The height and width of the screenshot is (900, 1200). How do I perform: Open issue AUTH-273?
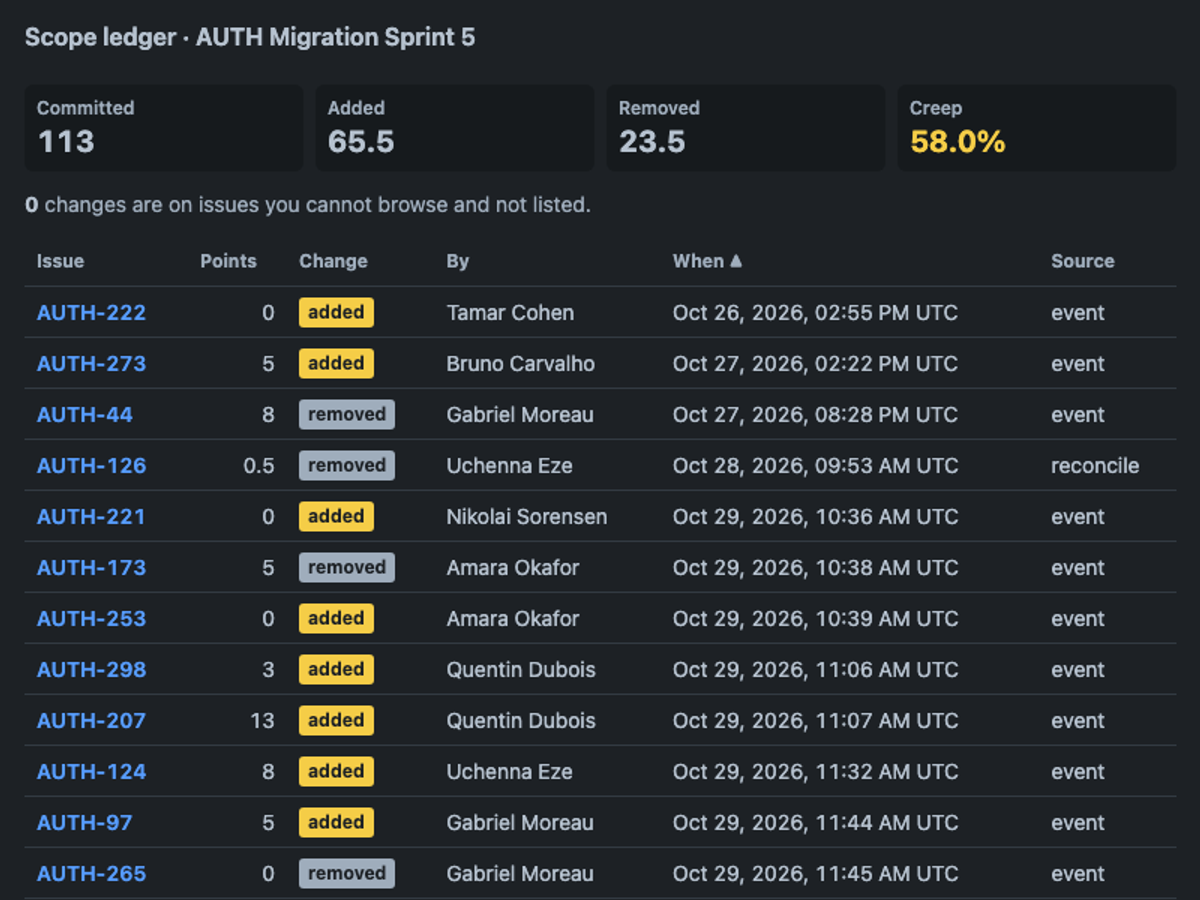click(91, 364)
